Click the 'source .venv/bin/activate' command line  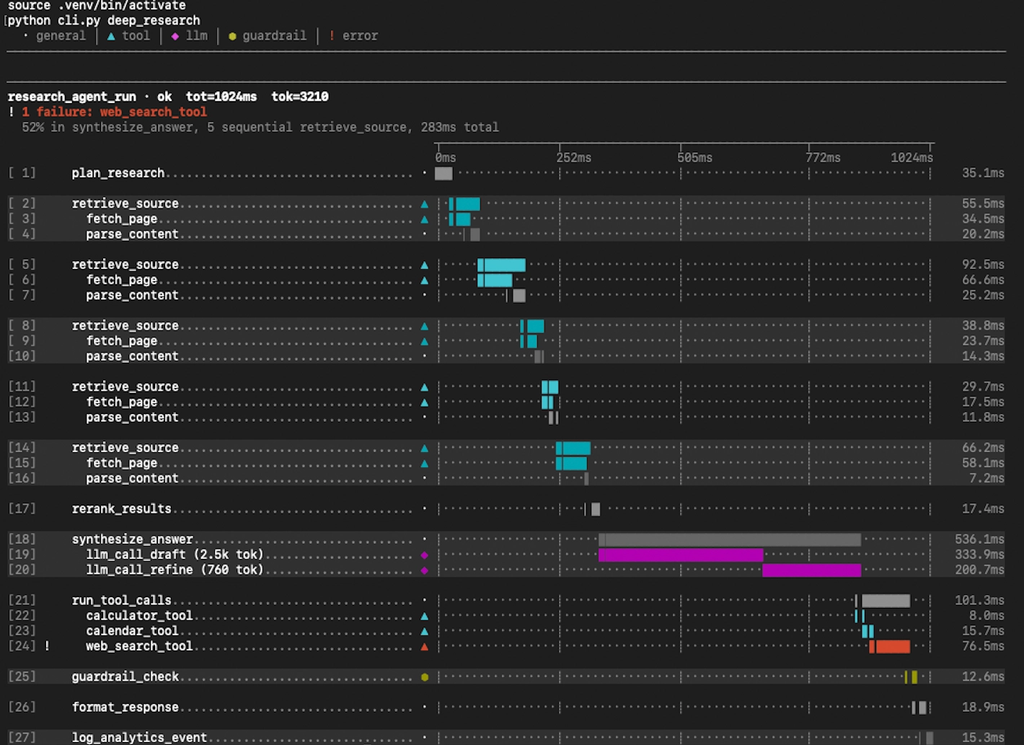[x=97, y=6]
